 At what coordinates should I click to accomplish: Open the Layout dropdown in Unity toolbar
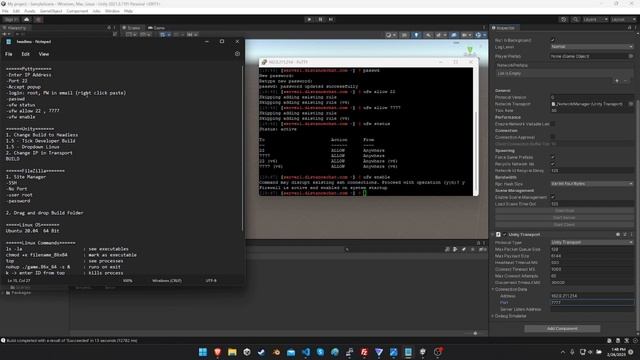(623, 20)
